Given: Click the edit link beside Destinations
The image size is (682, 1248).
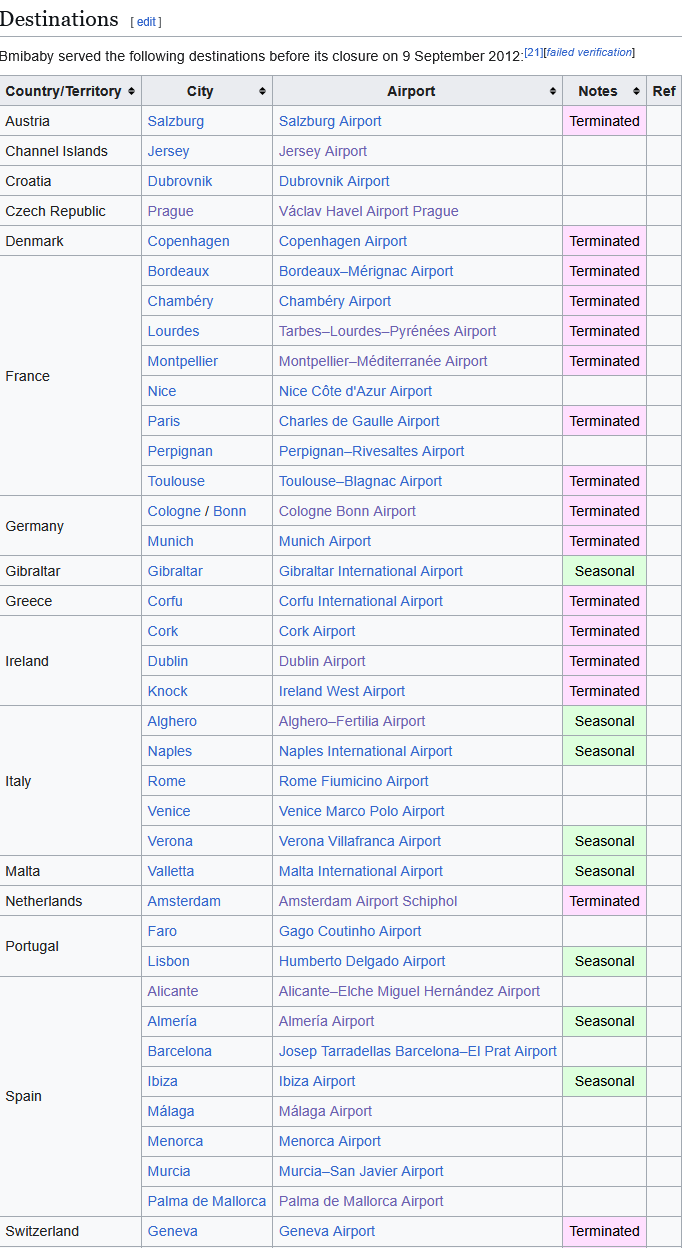Looking at the screenshot, I should click(146, 21).
